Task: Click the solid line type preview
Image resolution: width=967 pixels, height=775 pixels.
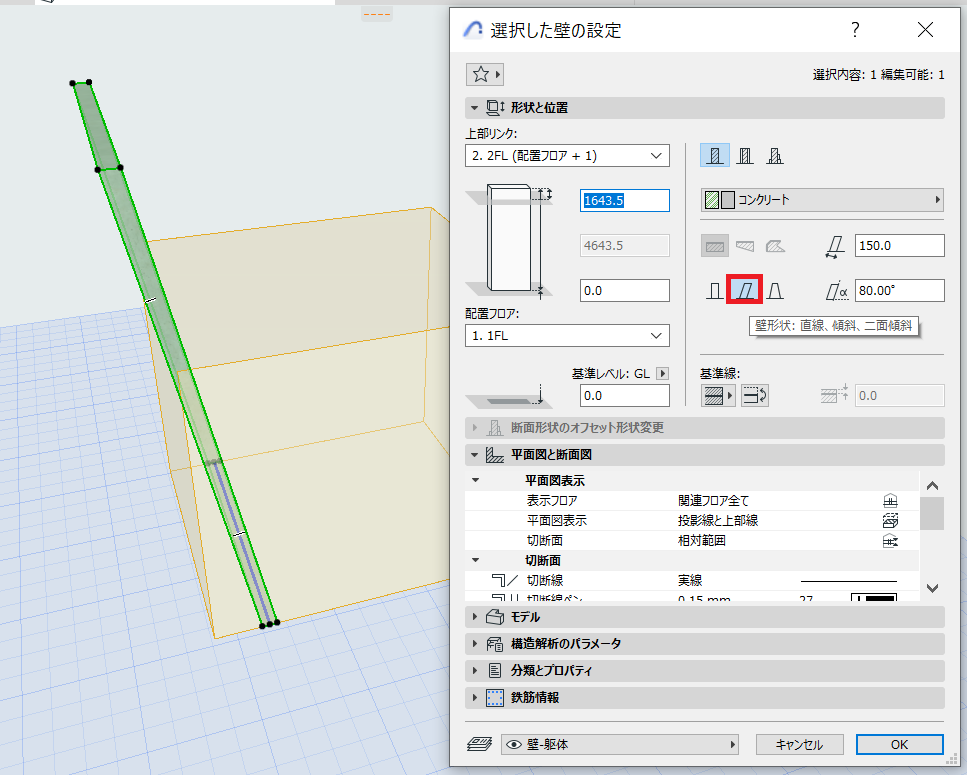Action: tap(848, 581)
